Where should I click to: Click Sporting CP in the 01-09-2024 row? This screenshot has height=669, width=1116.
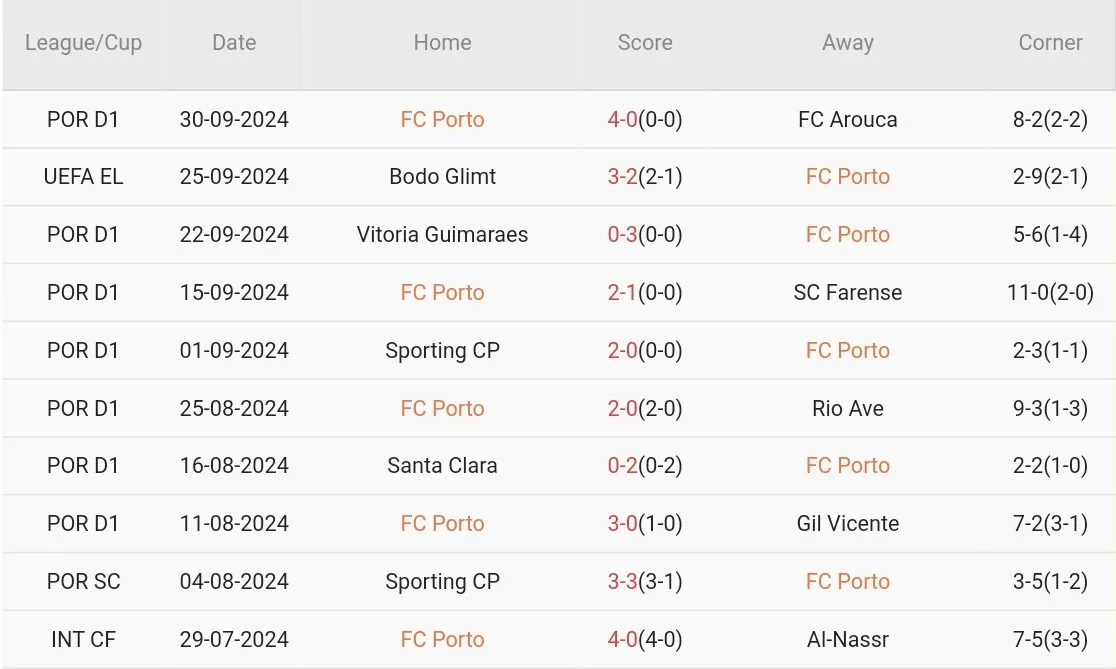442,350
